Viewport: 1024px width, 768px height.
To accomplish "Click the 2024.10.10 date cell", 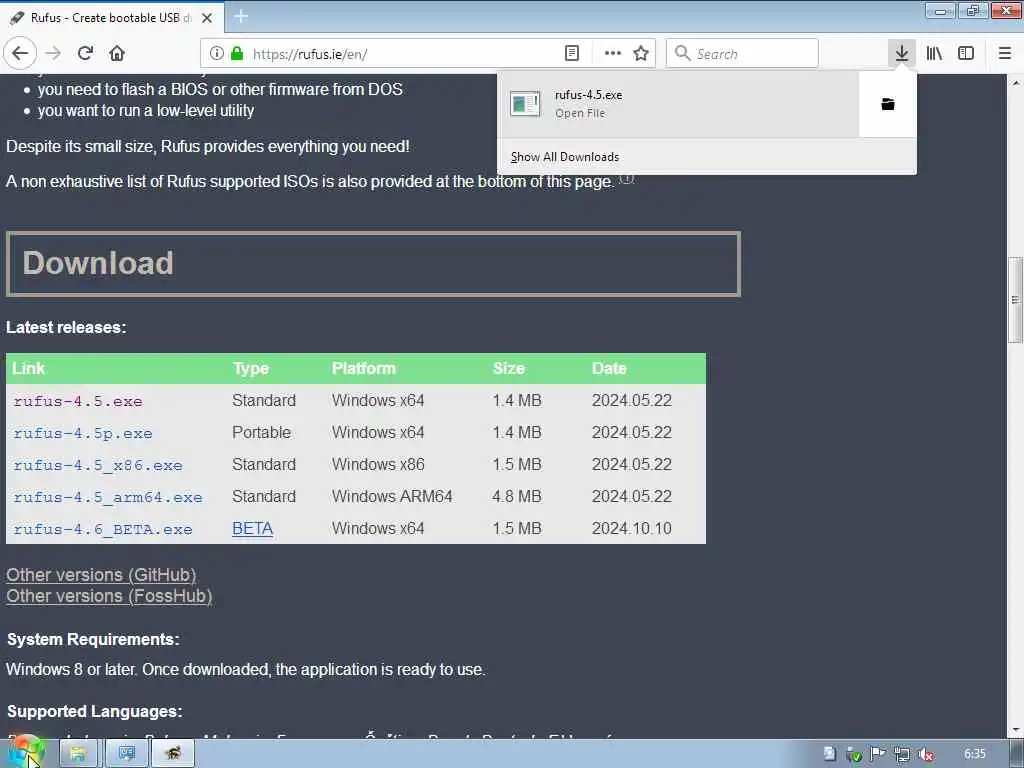I will (x=632, y=528).
